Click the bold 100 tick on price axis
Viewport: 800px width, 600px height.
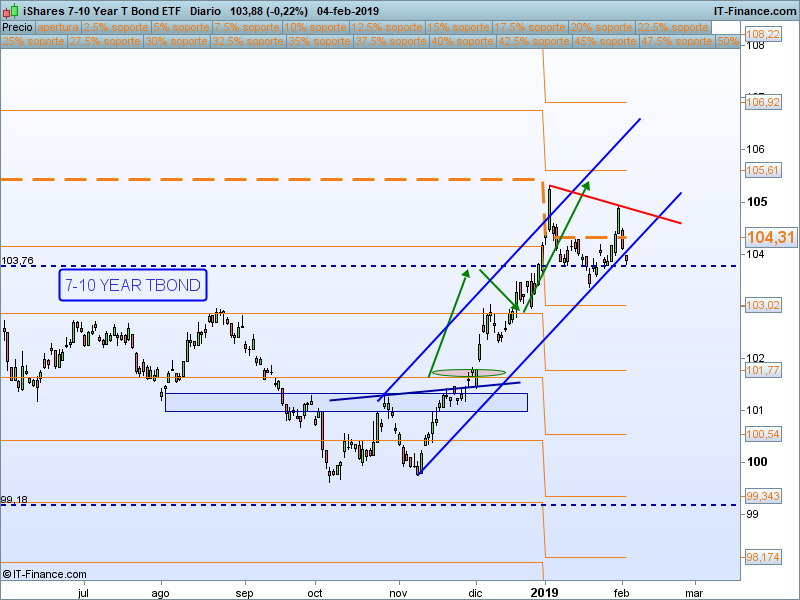[x=757, y=462]
